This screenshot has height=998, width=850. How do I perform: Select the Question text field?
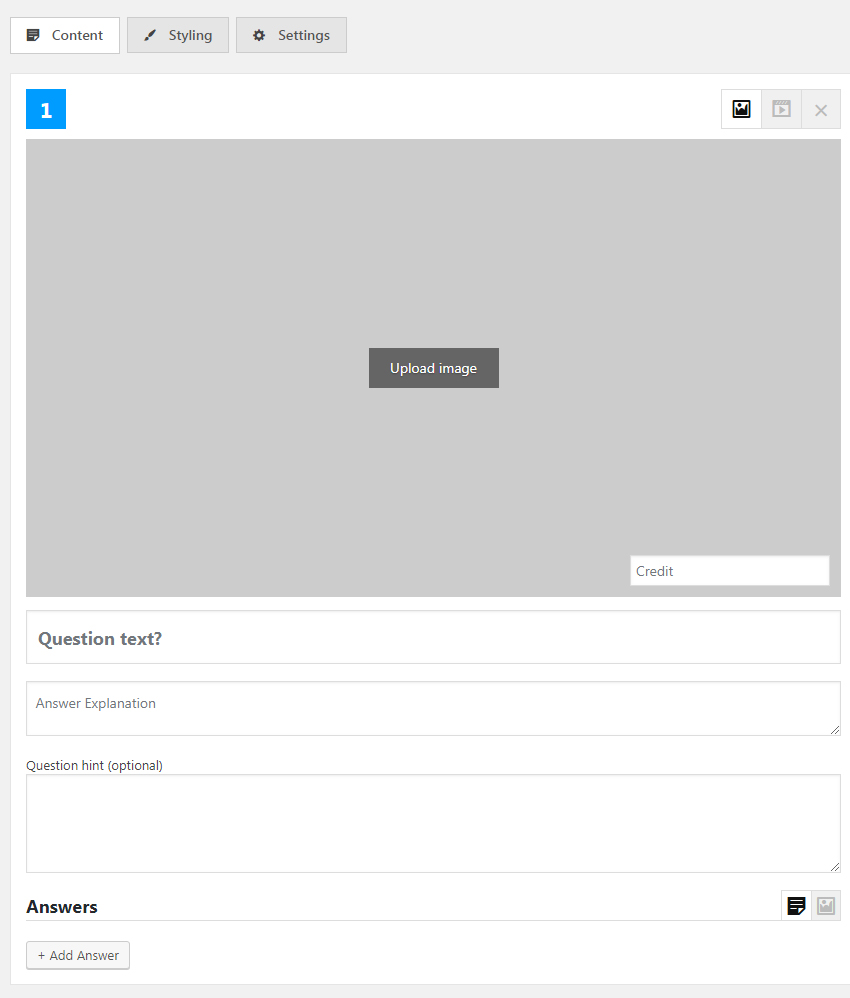point(433,637)
